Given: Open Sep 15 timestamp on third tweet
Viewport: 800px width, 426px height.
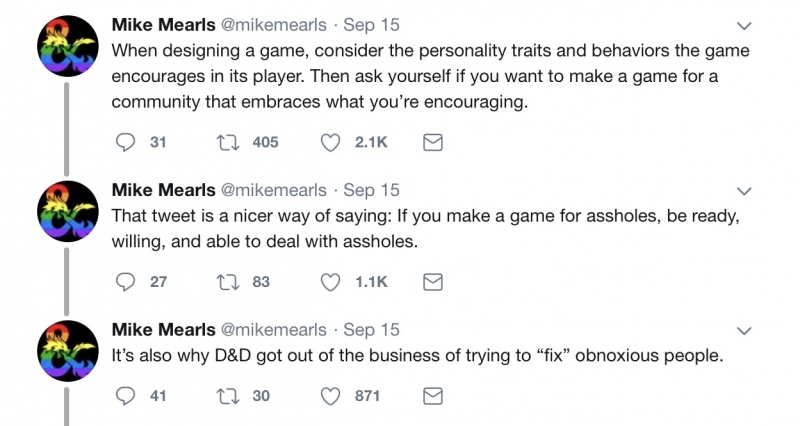Looking at the screenshot, I should coord(371,330).
